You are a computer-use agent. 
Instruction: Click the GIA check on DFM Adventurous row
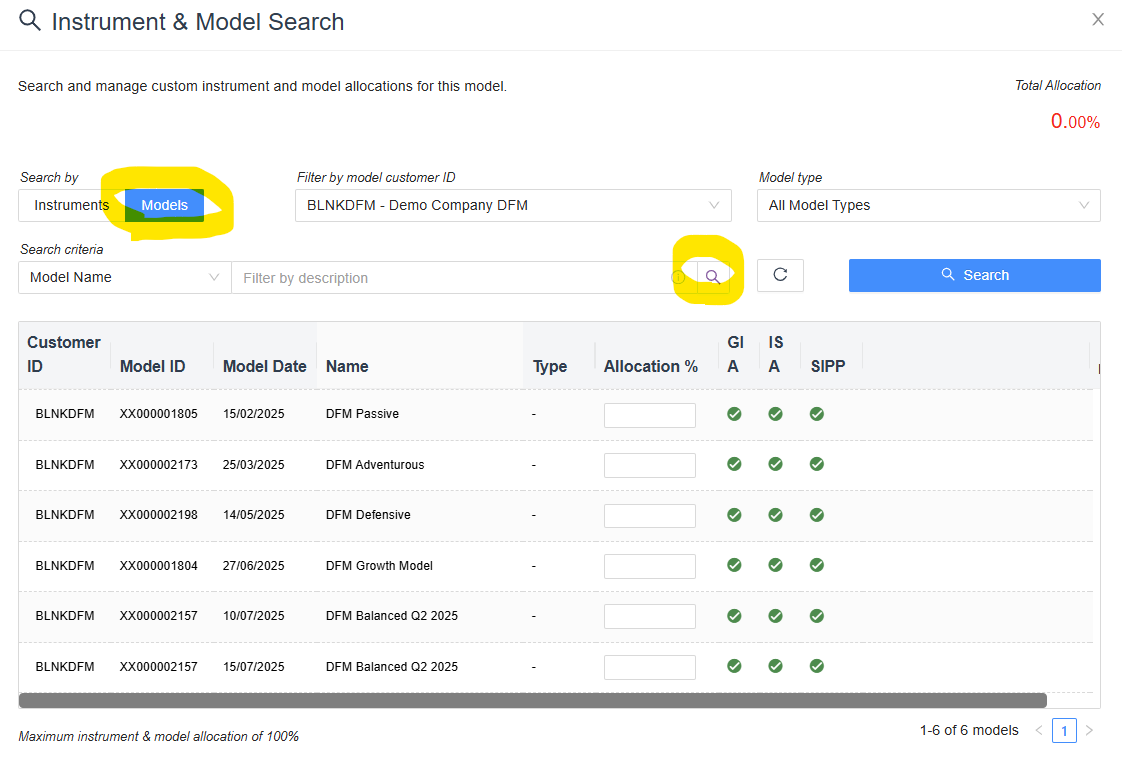(735, 464)
